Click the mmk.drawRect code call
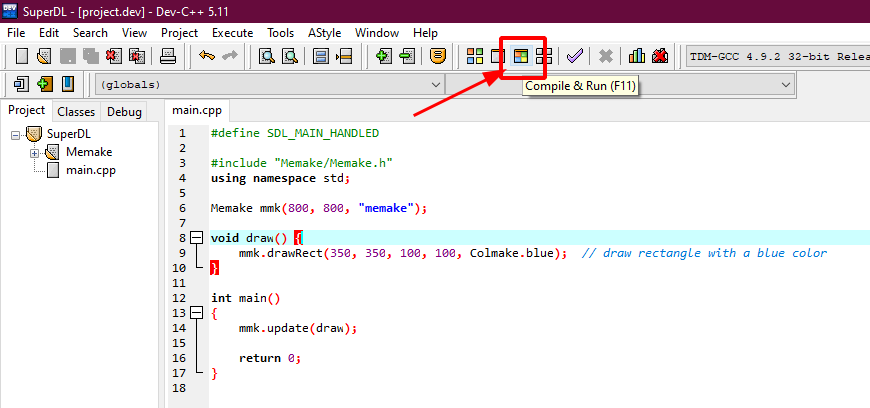This screenshot has height=408, width=870. (x=403, y=253)
